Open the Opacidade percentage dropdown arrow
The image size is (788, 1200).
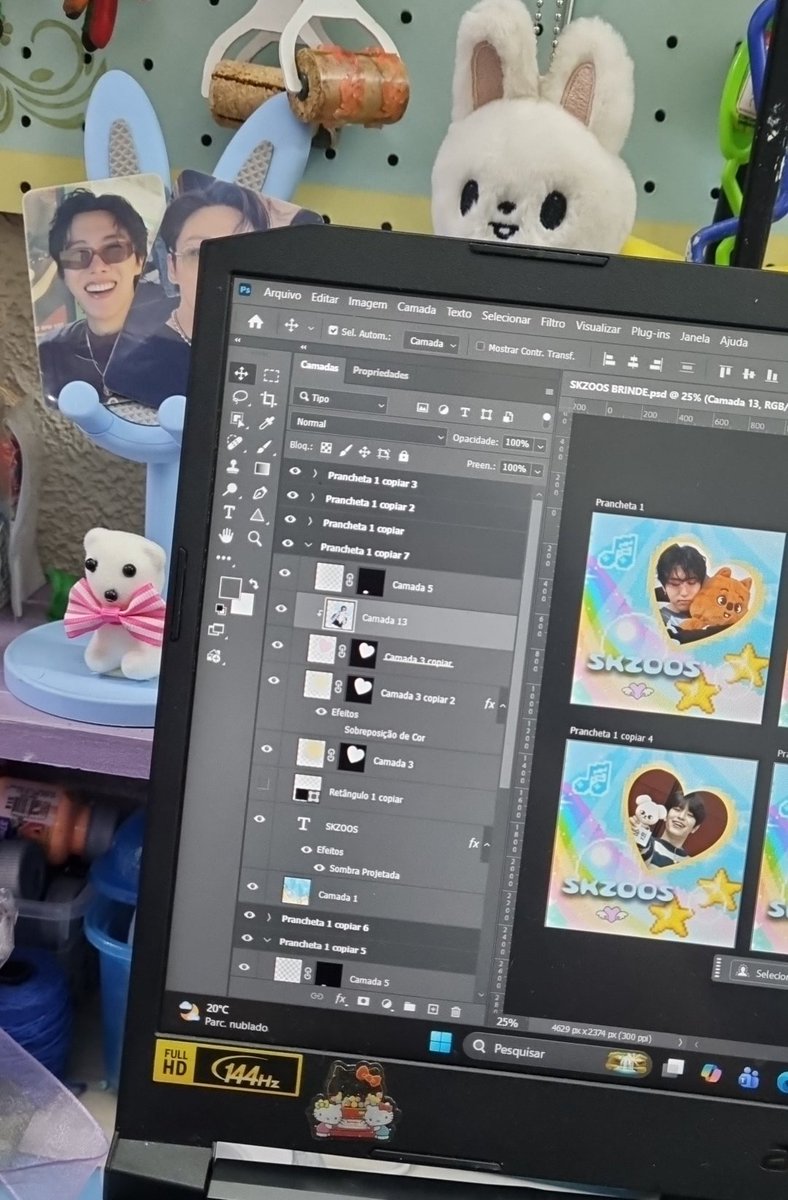541,445
